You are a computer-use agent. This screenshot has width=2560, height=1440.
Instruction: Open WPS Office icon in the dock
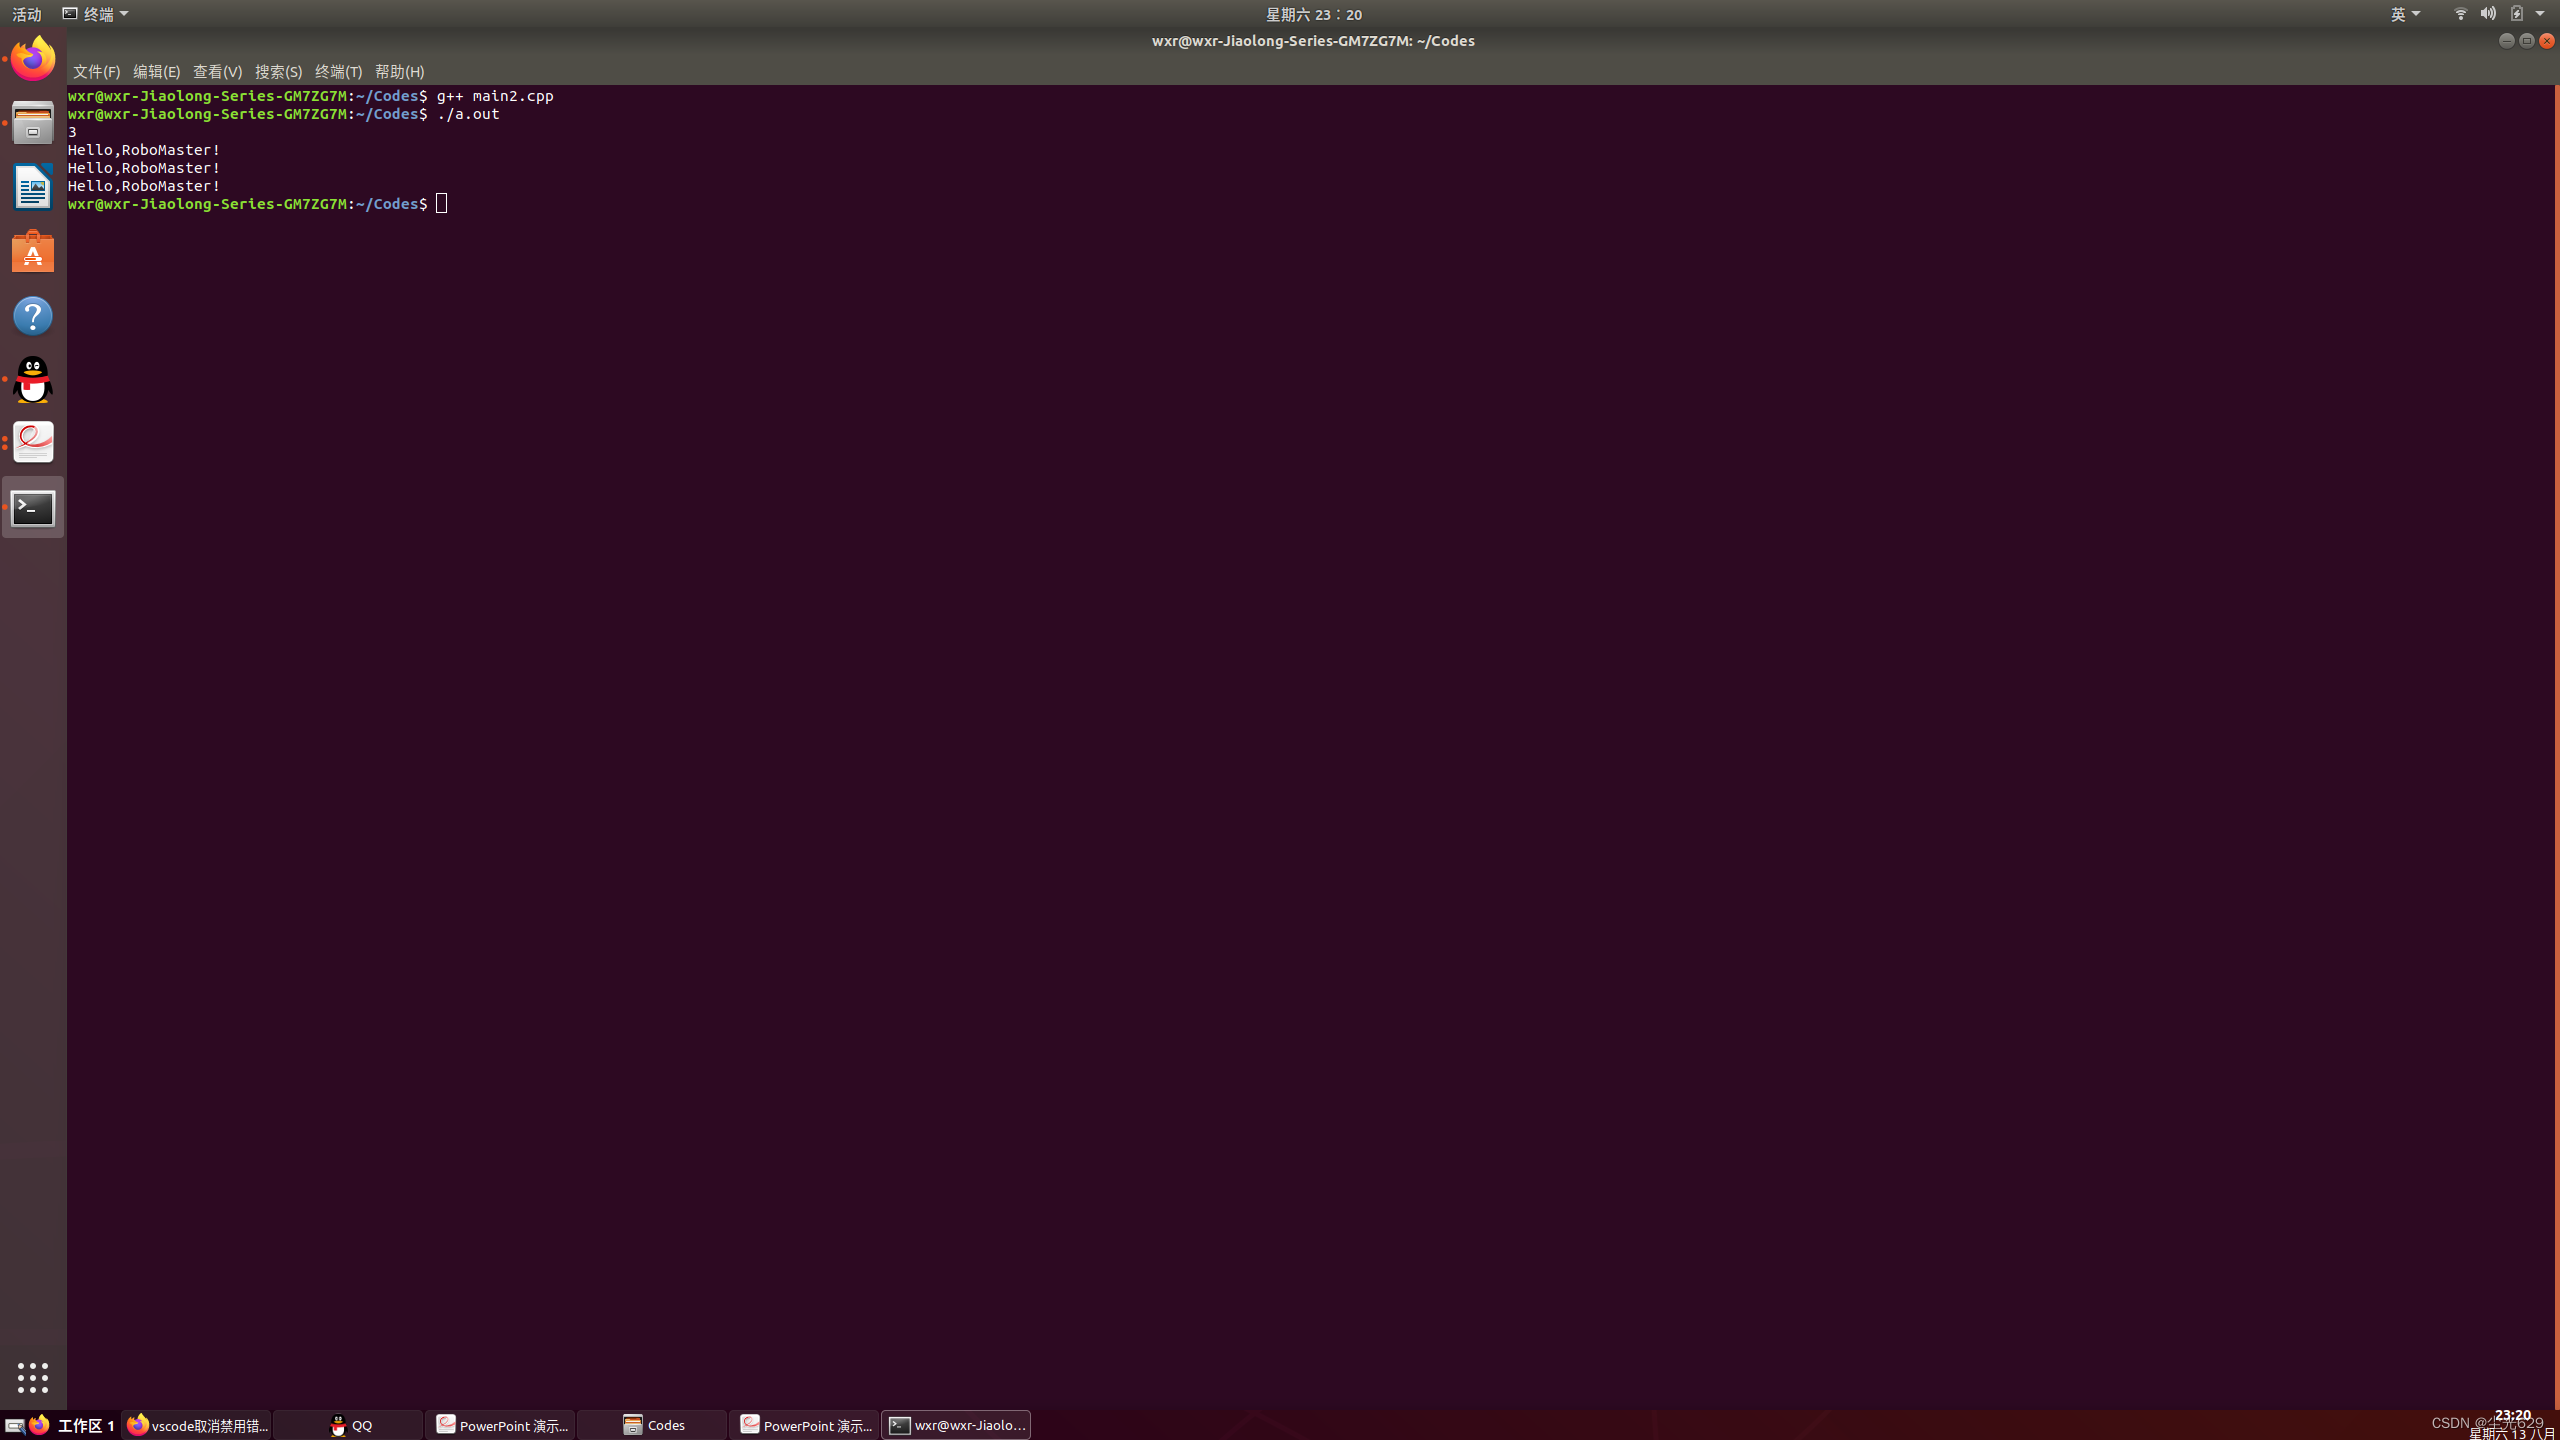[33, 443]
